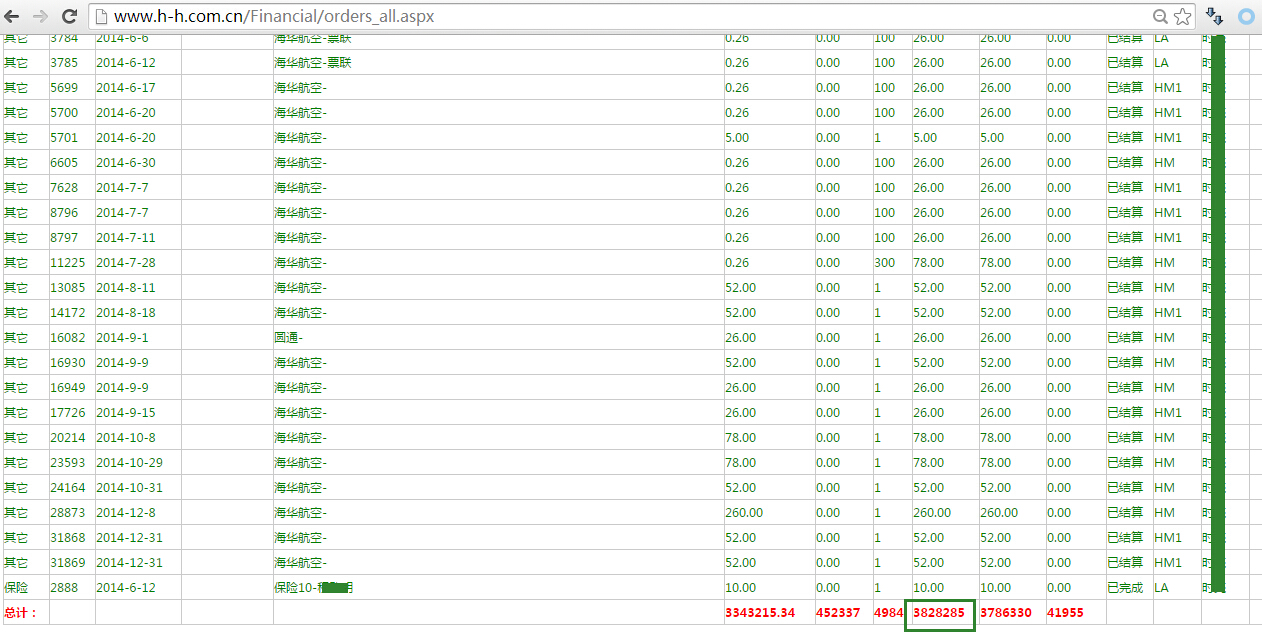Screen dimensions: 1262x639
Task: Click the date 2014-10-8
Action: [x=126, y=437]
